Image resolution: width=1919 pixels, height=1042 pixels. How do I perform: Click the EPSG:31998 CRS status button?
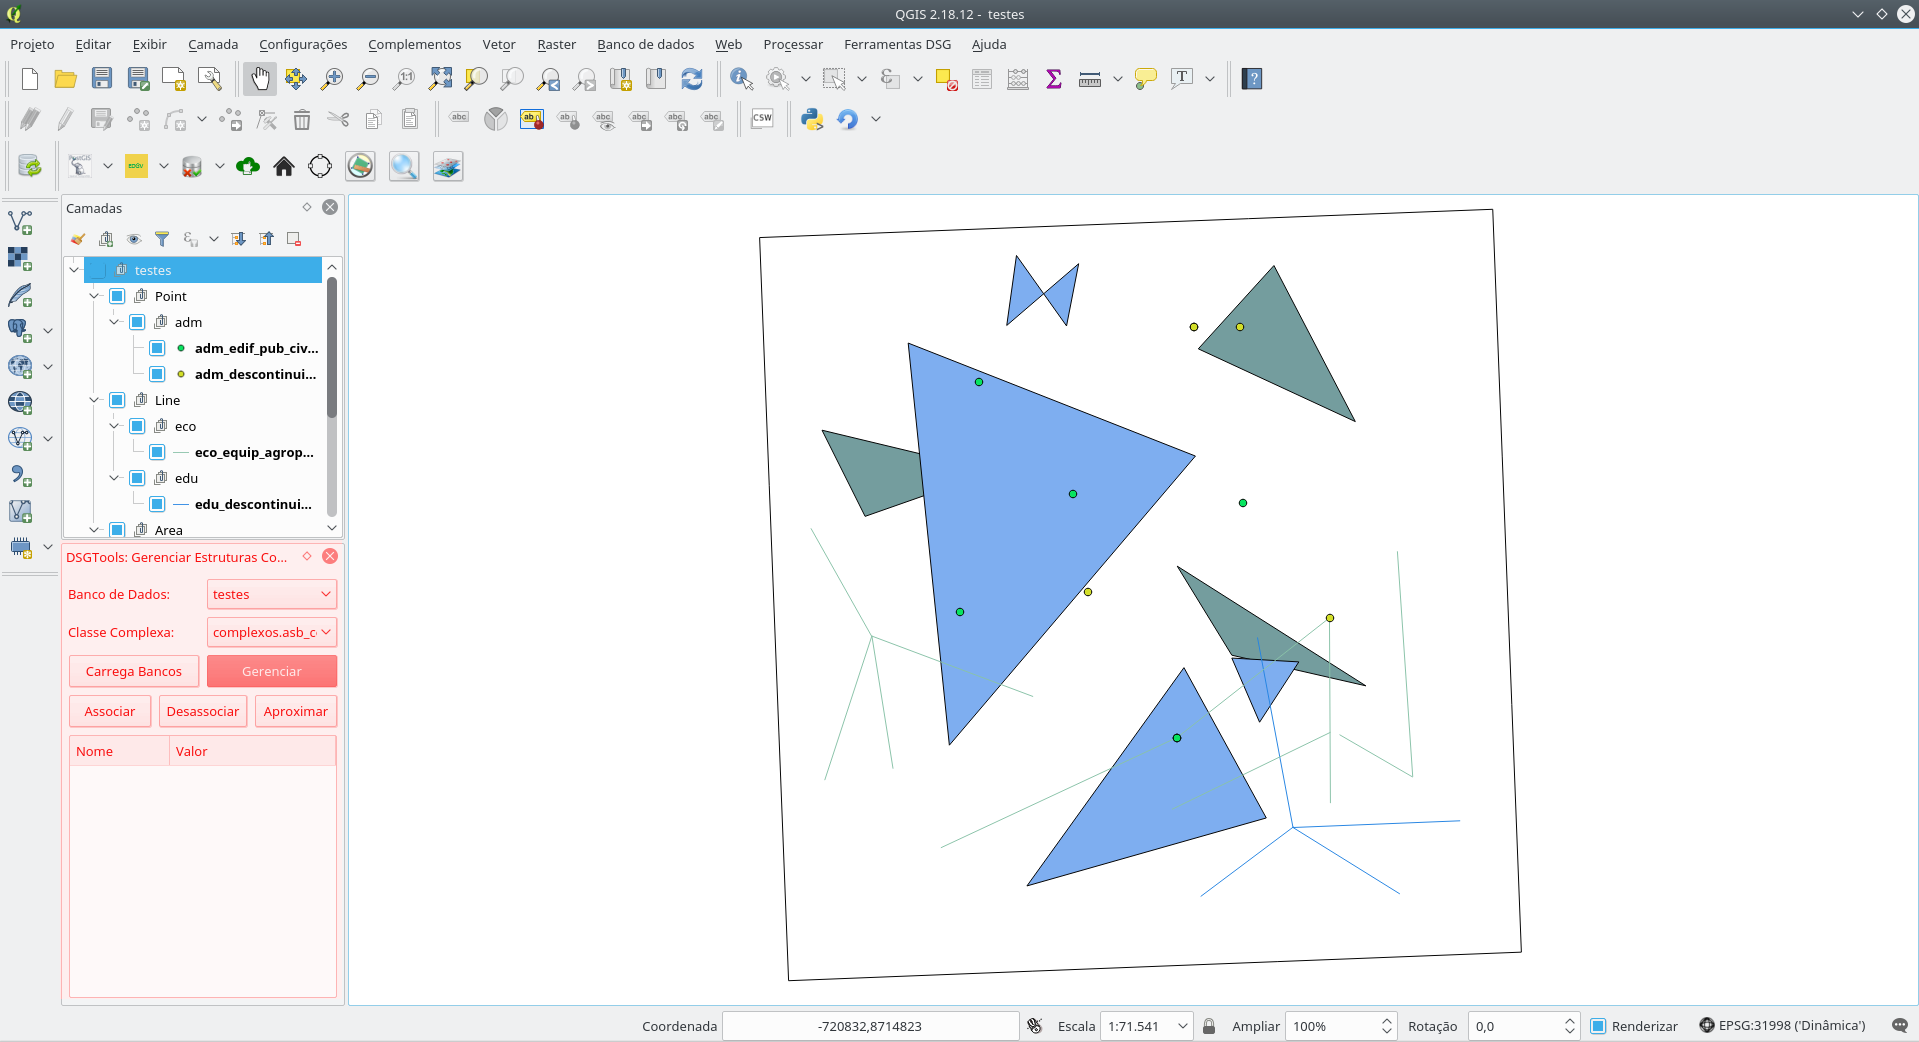(1783, 1025)
